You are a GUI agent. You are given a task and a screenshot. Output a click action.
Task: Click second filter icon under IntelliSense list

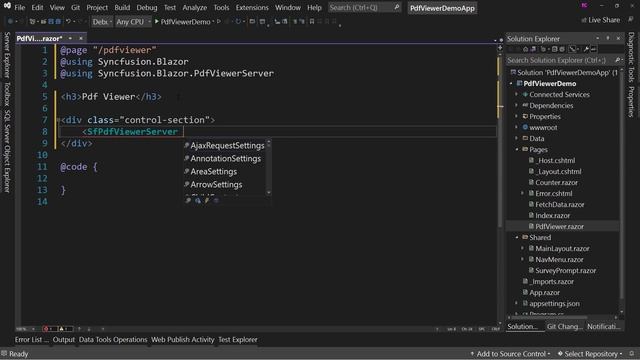coord(198,200)
